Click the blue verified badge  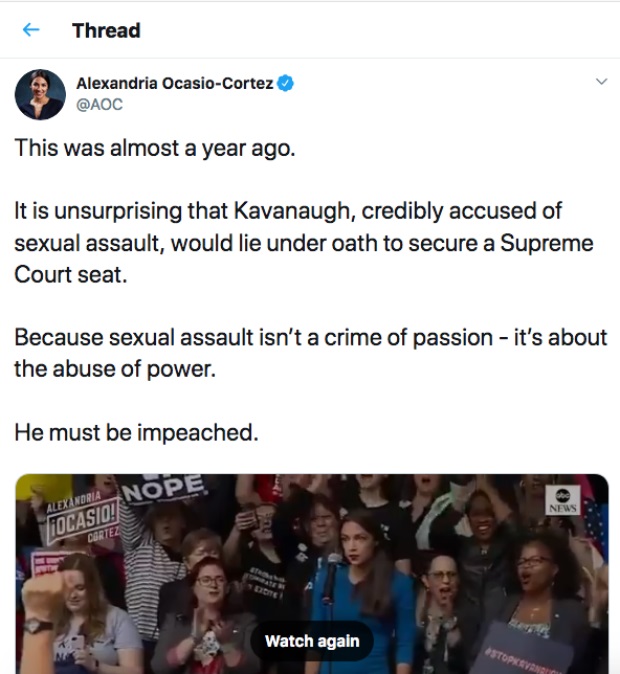coord(285,84)
